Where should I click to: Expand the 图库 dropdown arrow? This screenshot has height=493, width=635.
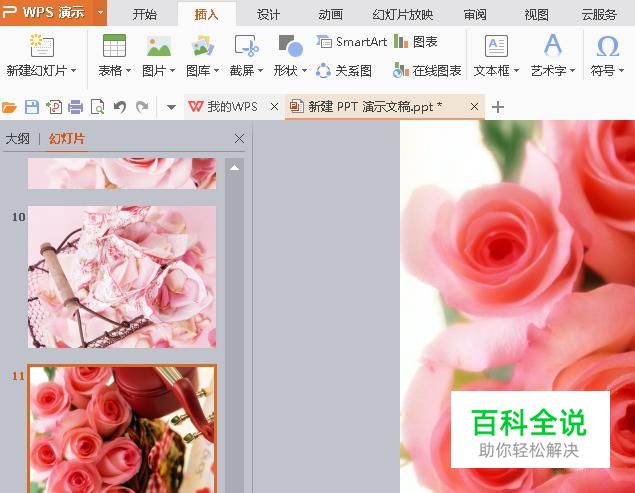point(217,70)
